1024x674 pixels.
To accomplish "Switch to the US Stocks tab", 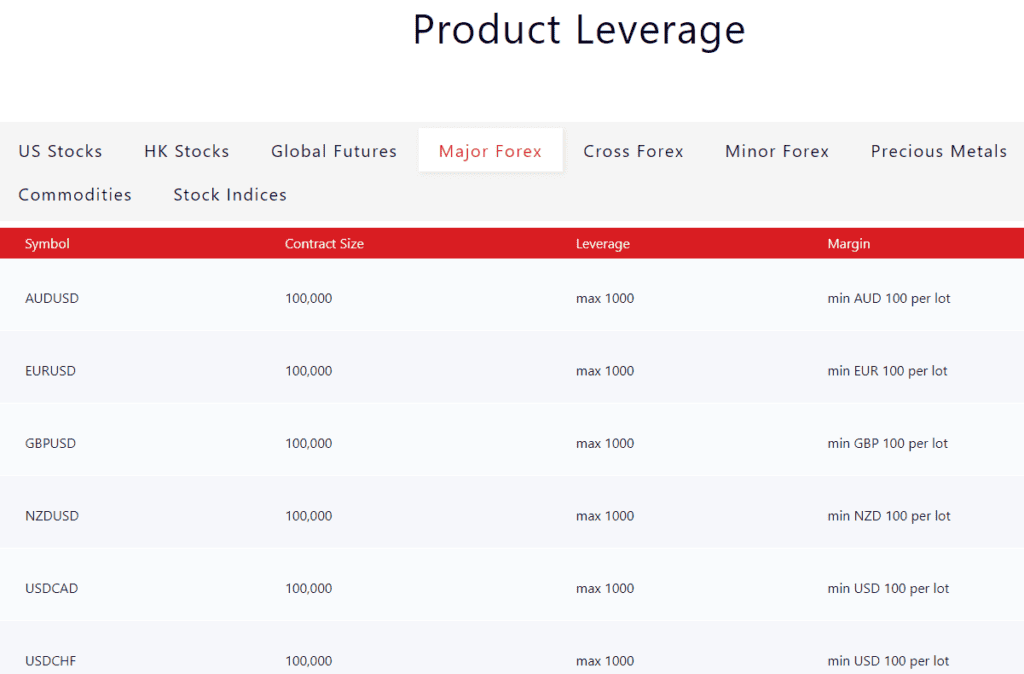I will pos(60,151).
